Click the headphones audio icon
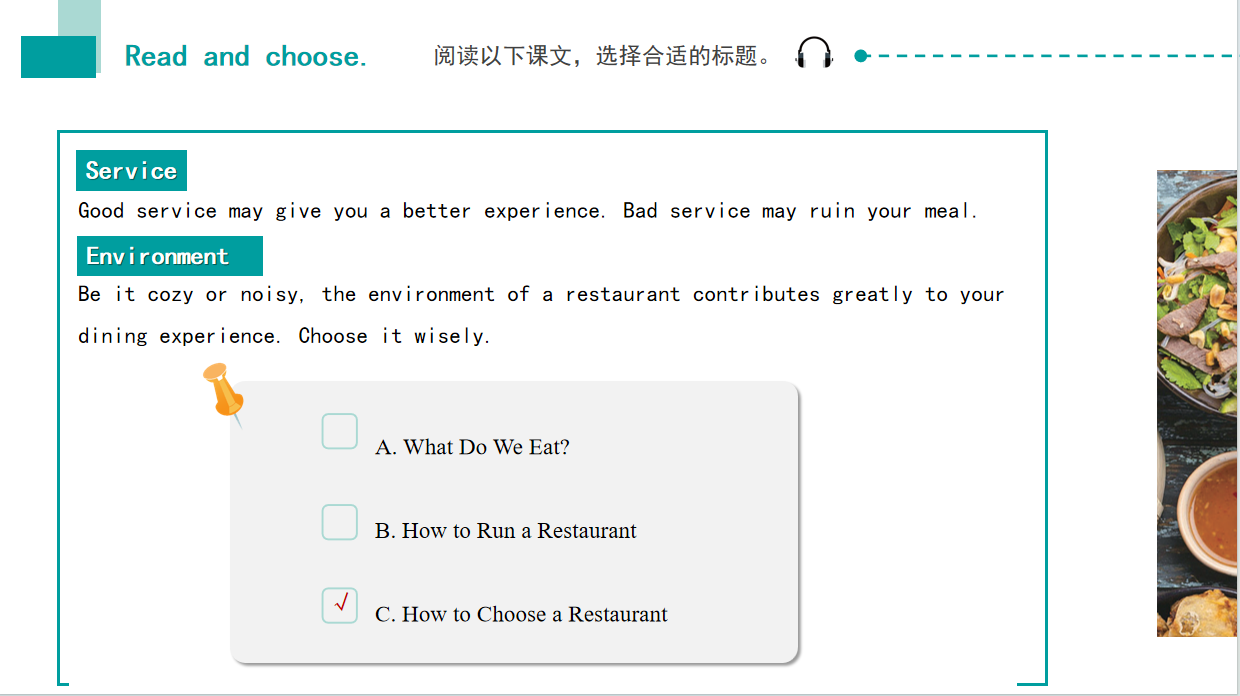The width and height of the screenshot is (1240, 696). (814, 53)
